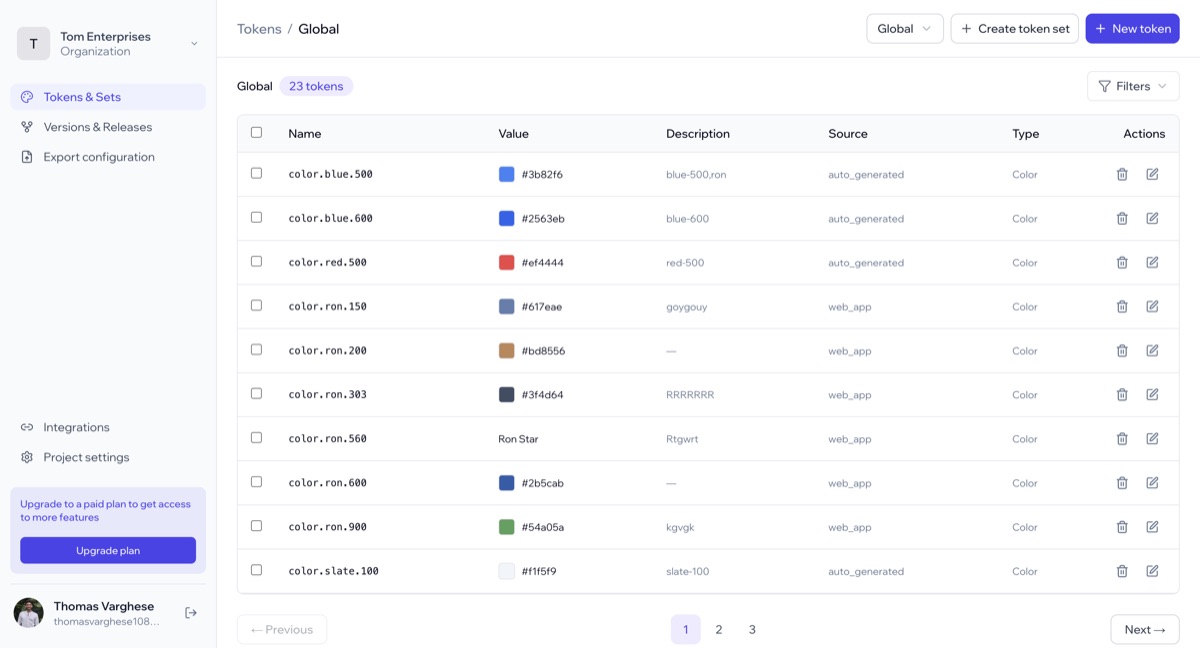Edit the color.ron.200 token
Screen dimensions: 1200x648
tap(1152, 350)
